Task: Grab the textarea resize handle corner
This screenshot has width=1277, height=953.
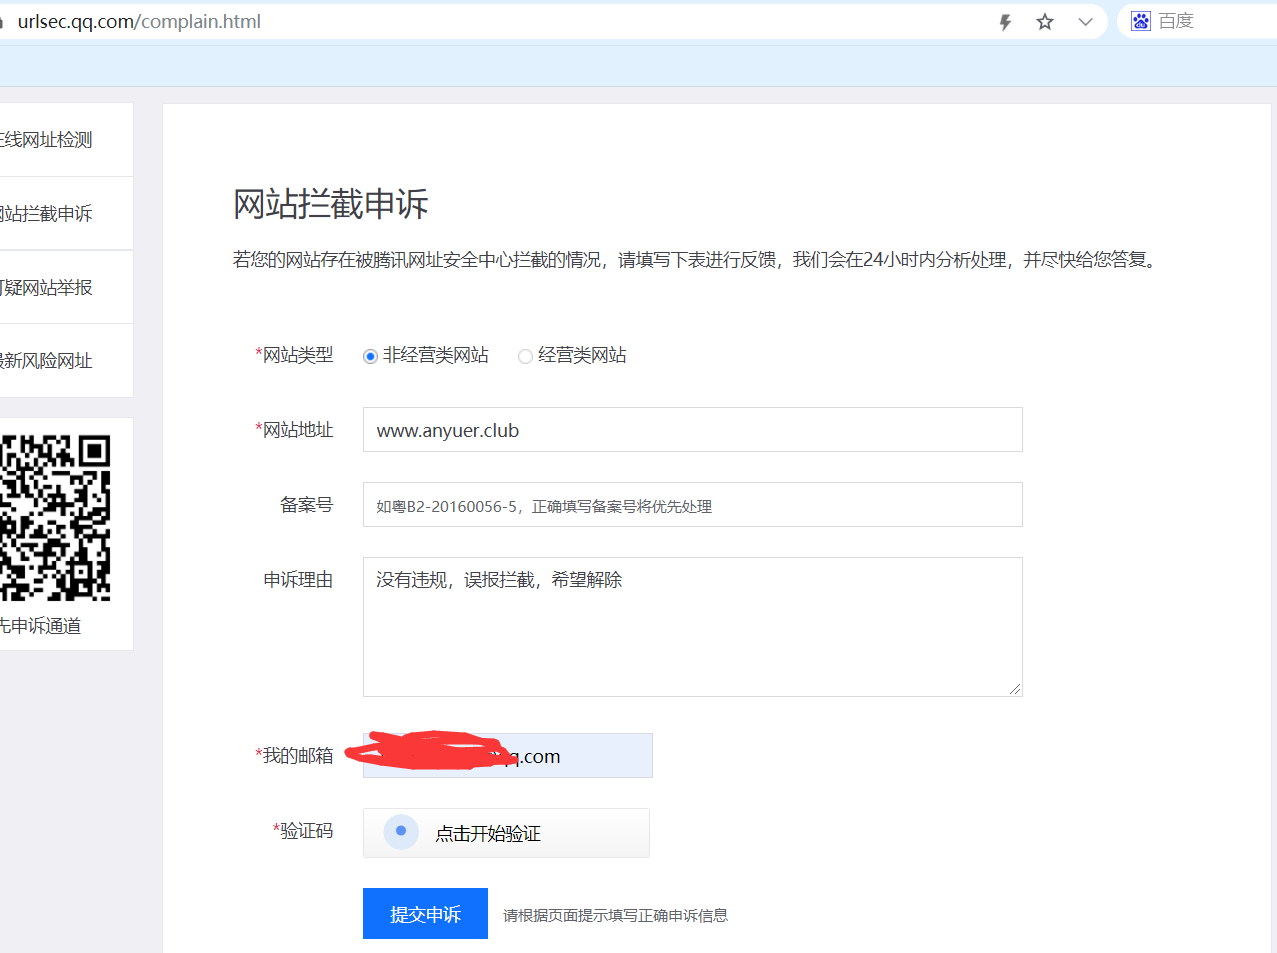Action: [1015, 689]
